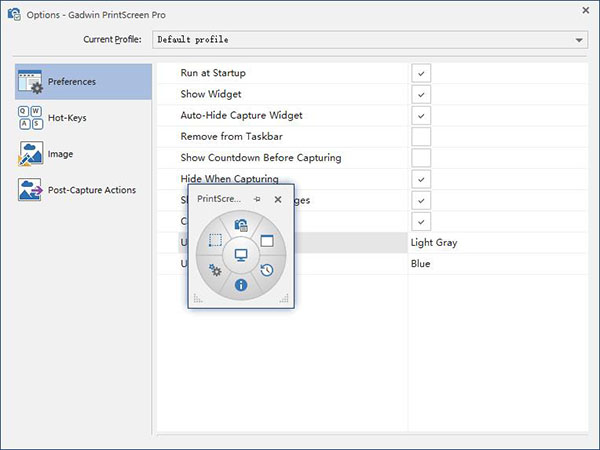Image resolution: width=600 pixels, height=450 pixels.
Task: Open Post-Capture Actions settings
Action: pyautogui.click(x=83, y=190)
